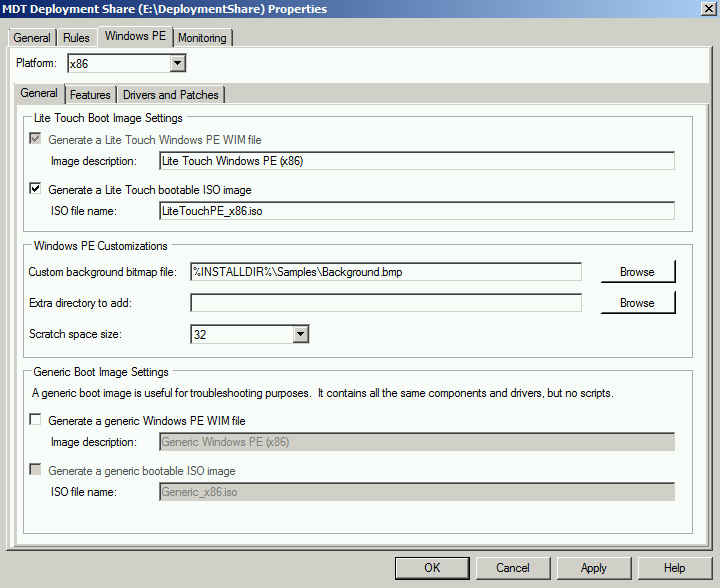Click the Generic Windows PE image description field
The width and height of the screenshot is (720, 588).
point(416,442)
